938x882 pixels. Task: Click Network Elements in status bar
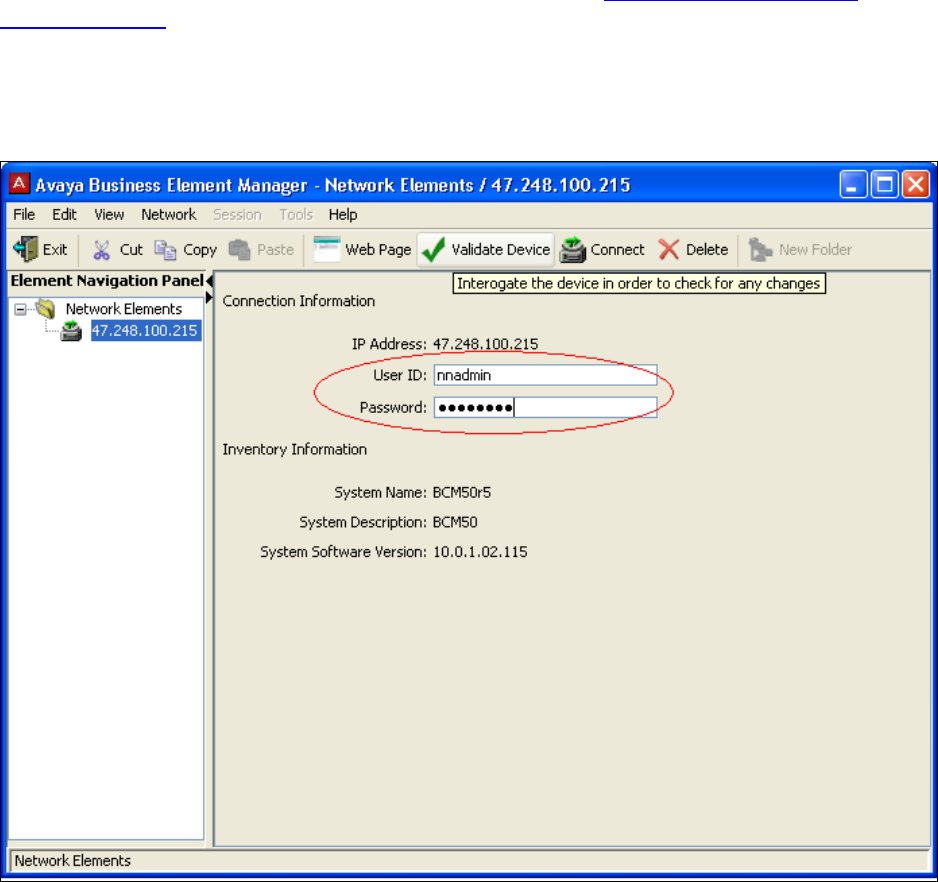tap(72, 860)
